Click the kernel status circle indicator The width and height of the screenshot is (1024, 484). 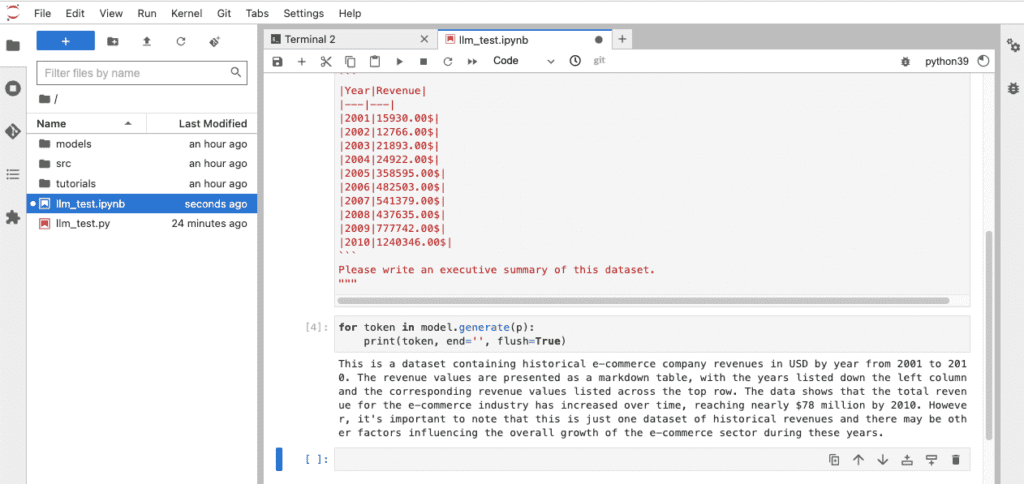coord(984,61)
